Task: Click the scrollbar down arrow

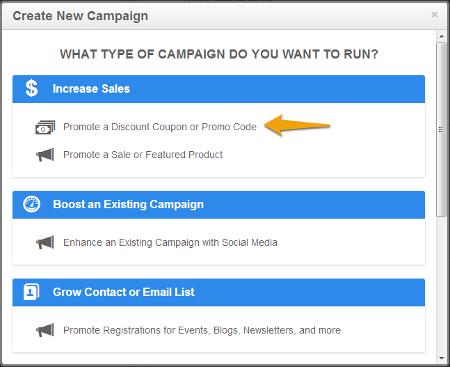Action: [x=442, y=358]
